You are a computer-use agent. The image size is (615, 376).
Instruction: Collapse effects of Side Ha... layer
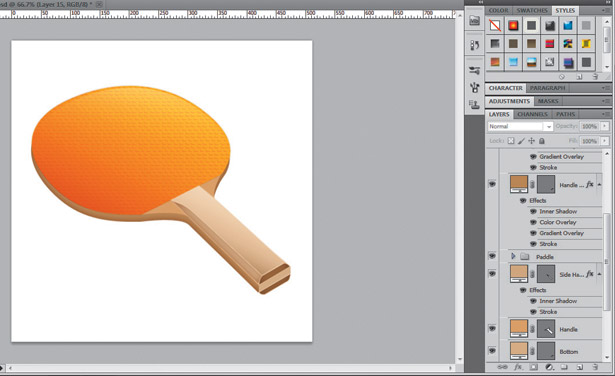pyautogui.click(x=599, y=274)
